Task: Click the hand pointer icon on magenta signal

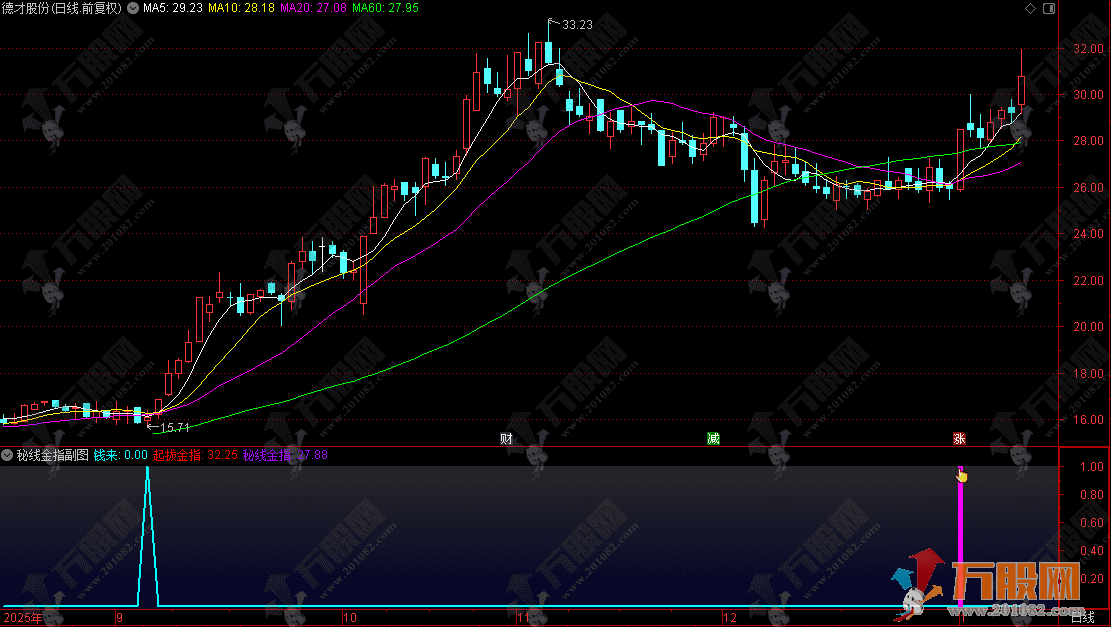Action: 962,475
